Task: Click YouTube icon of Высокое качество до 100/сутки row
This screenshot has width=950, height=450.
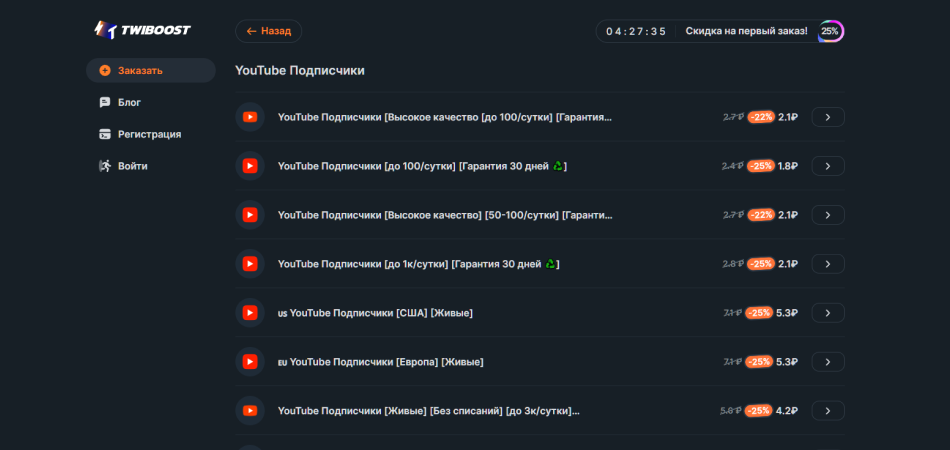Action: (250, 117)
